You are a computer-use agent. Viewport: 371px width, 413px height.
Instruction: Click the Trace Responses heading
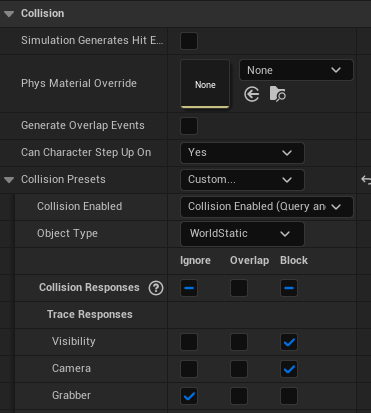[x=90, y=314]
